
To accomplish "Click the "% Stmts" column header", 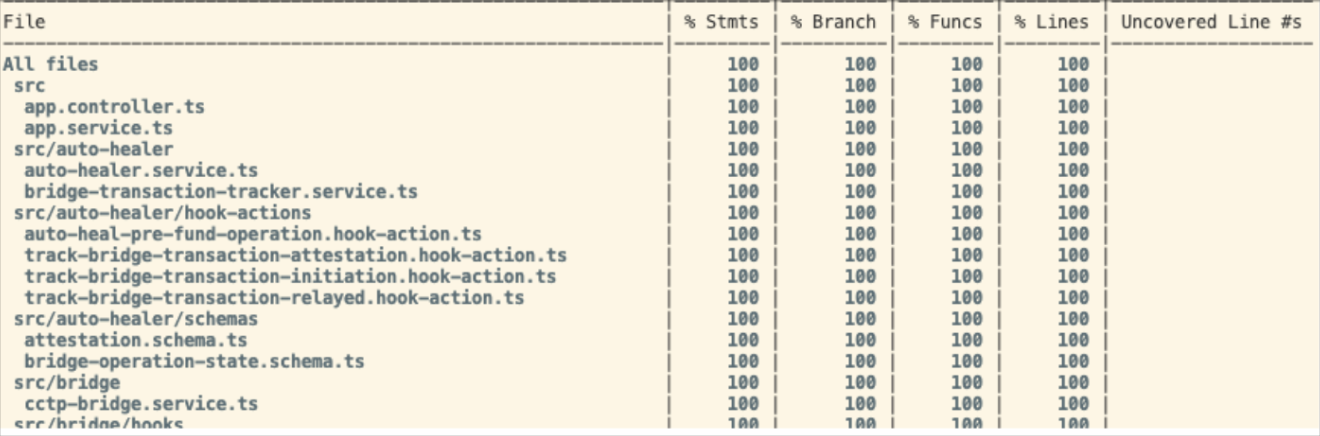I will coord(721,22).
